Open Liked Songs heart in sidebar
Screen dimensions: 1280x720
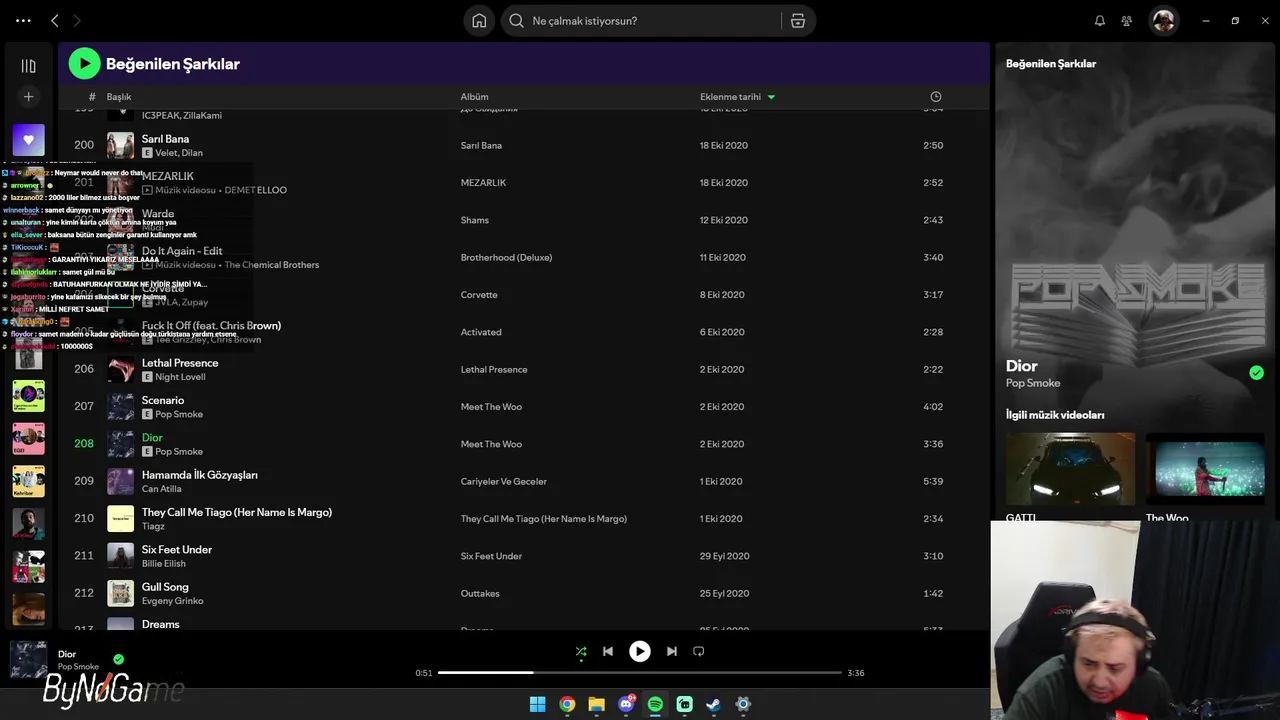tap(28, 140)
